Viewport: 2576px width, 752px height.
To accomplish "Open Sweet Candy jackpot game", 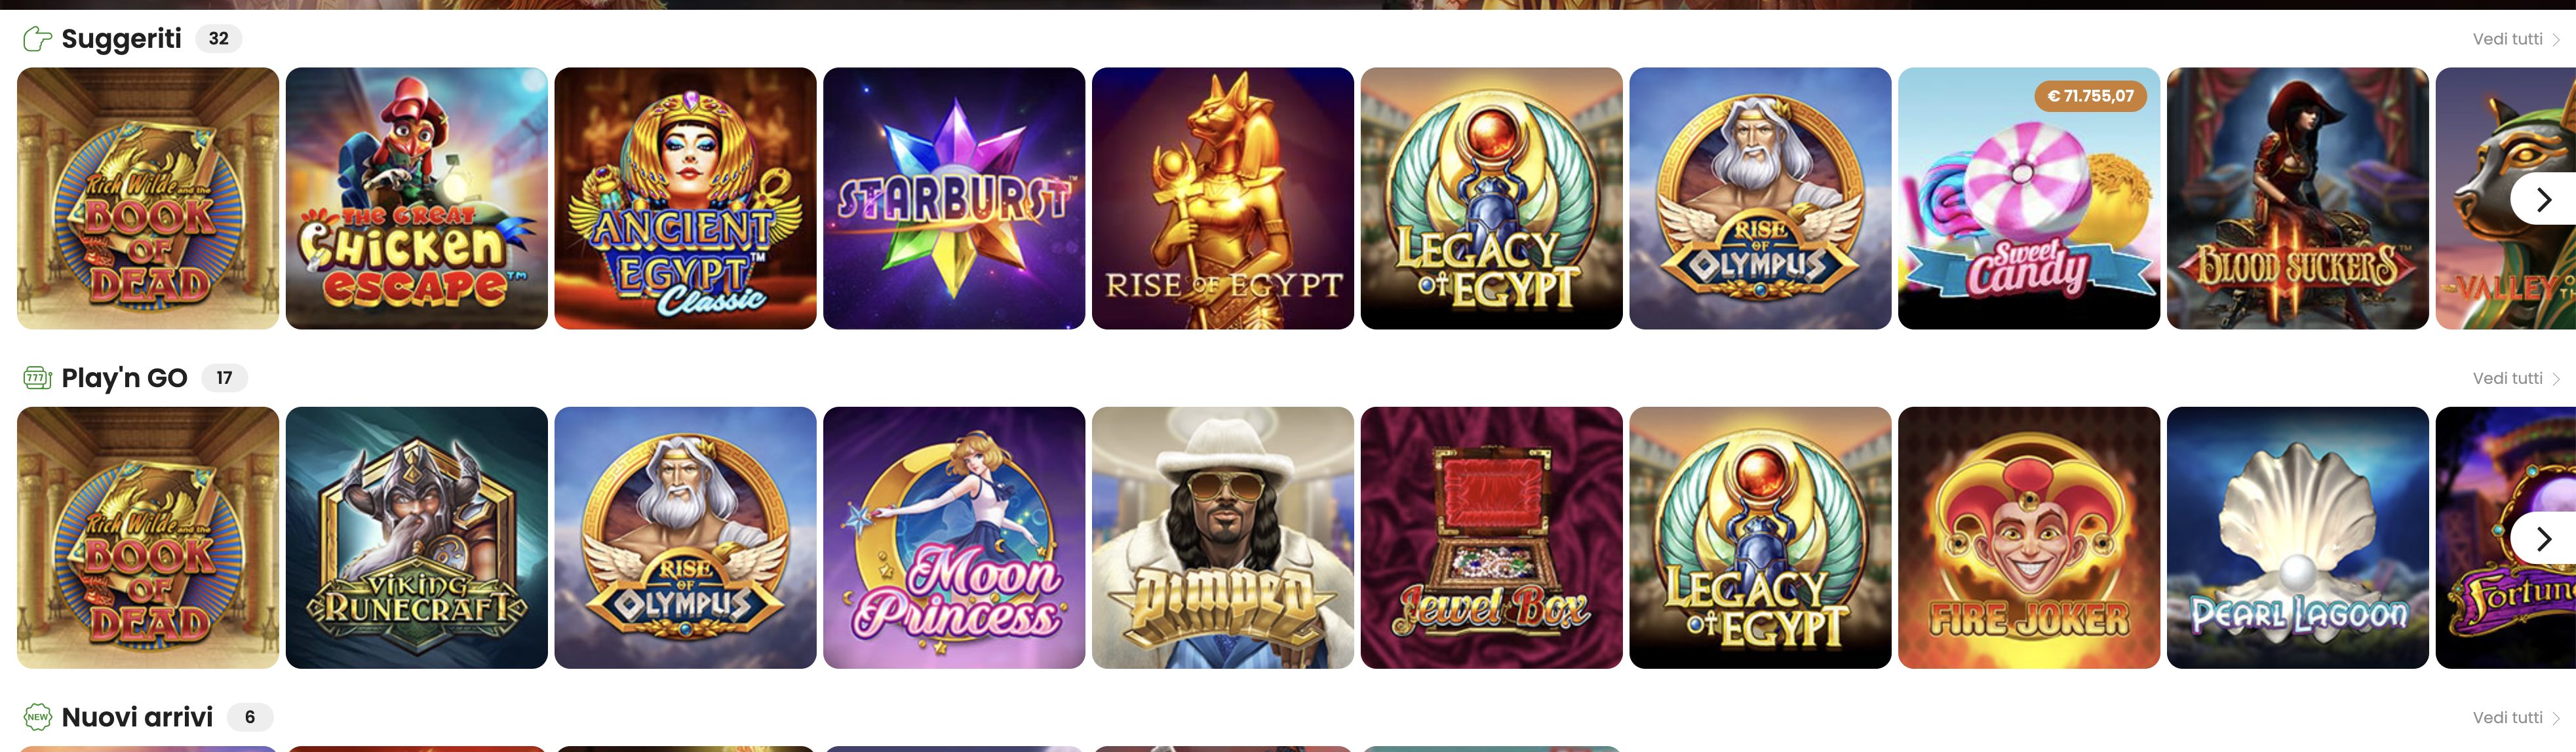I will coord(2029,198).
